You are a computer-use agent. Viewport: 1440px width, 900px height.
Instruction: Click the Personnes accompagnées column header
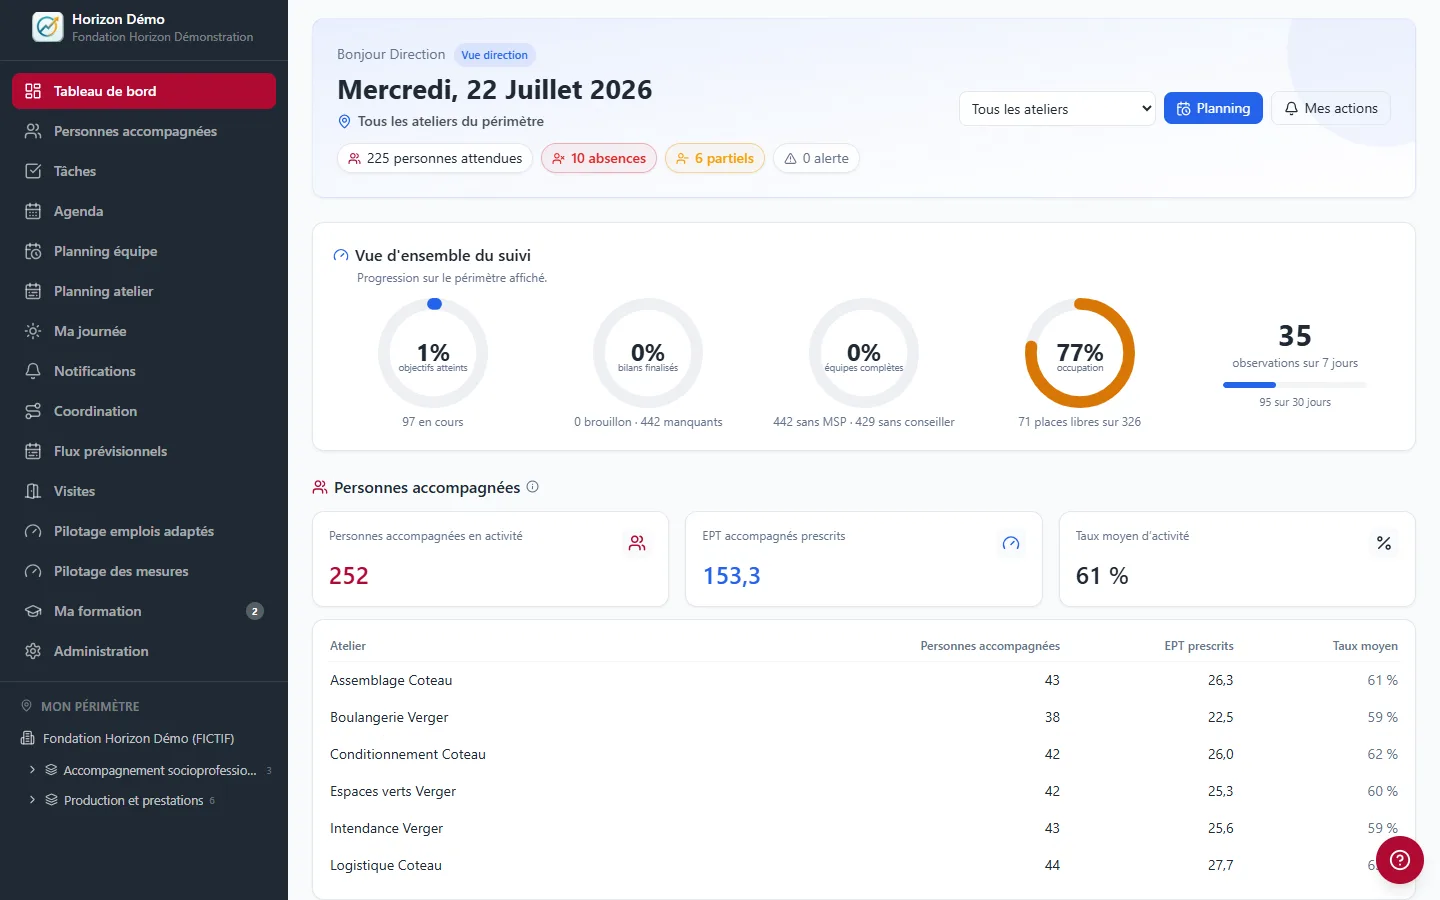(x=990, y=646)
